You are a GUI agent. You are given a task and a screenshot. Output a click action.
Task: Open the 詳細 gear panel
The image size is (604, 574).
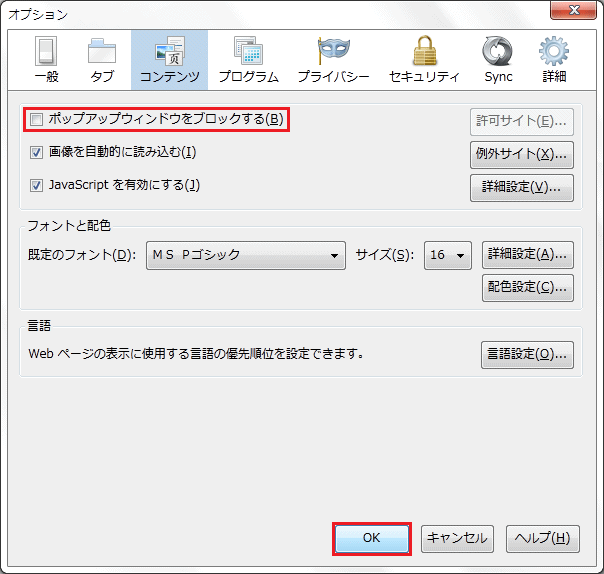click(554, 60)
